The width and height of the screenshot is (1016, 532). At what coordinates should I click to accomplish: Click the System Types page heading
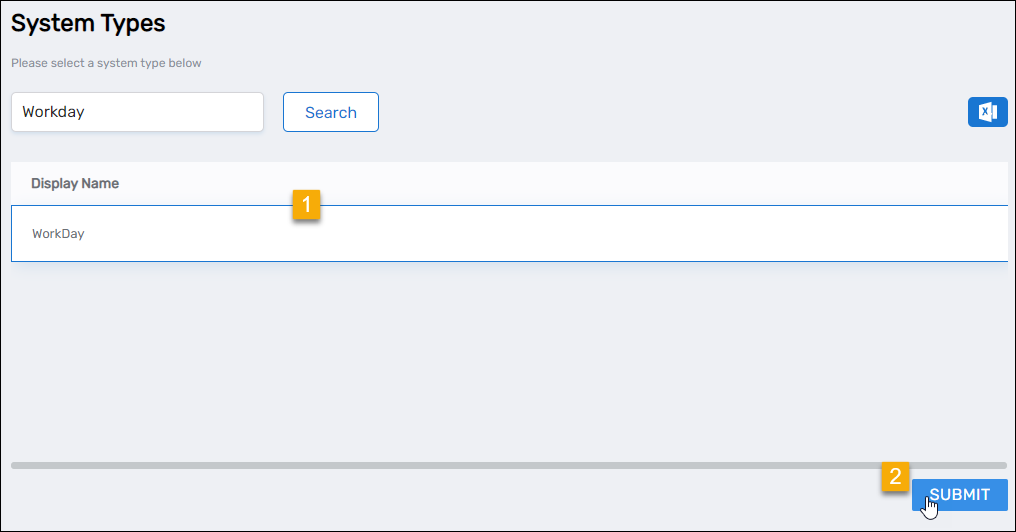pyautogui.click(x=88, y=22)
